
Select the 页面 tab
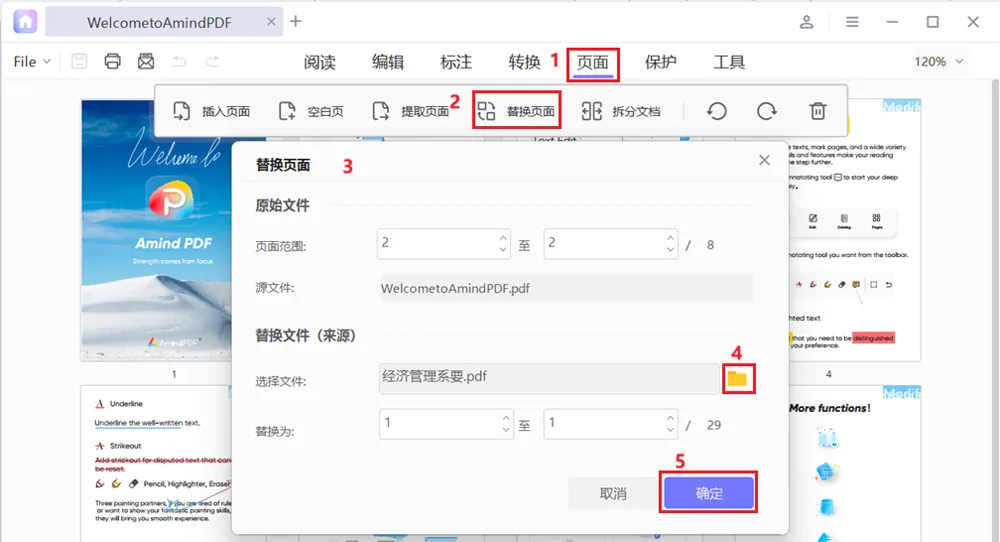coord(592,62)
